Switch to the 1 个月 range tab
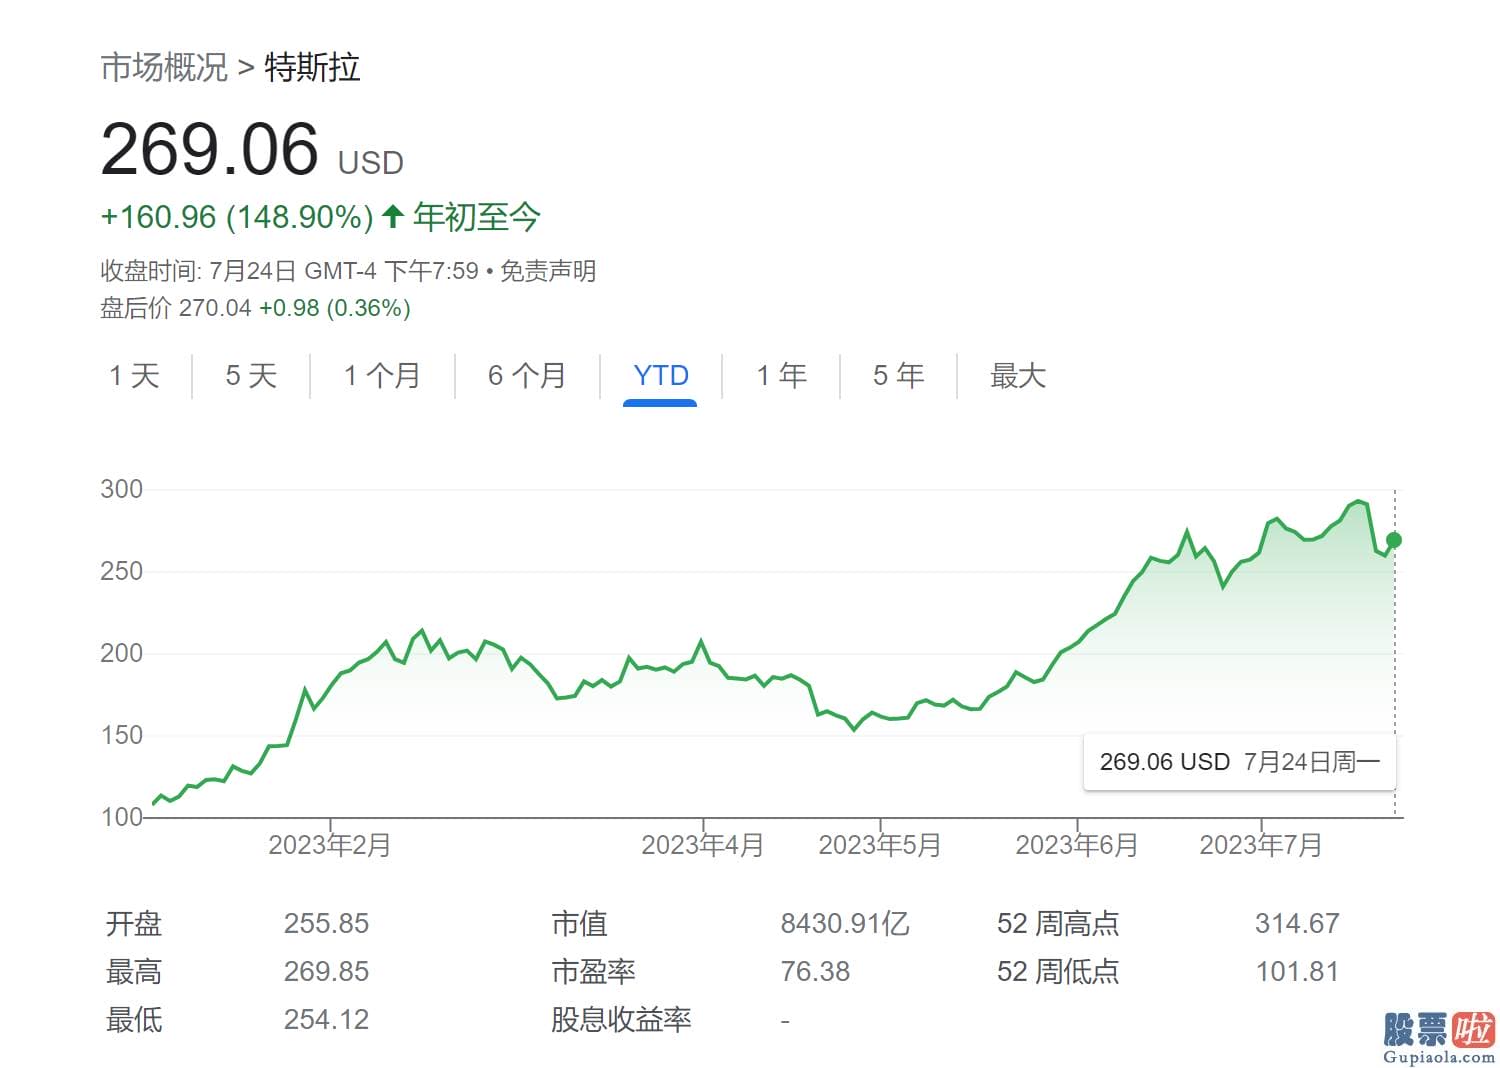The image size is (1500, 1068). click(382, 376)
